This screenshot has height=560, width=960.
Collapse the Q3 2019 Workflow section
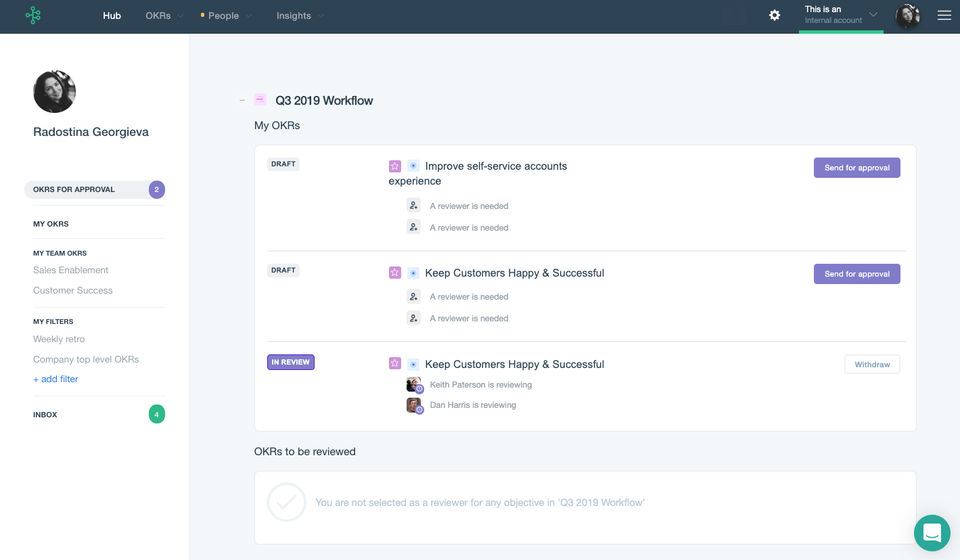tap(241, 101)
